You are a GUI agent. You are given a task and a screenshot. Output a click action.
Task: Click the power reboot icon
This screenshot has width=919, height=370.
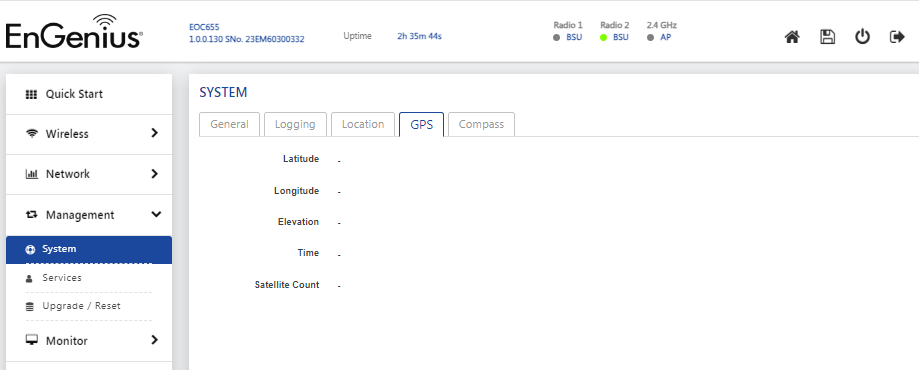coord(862,37)
